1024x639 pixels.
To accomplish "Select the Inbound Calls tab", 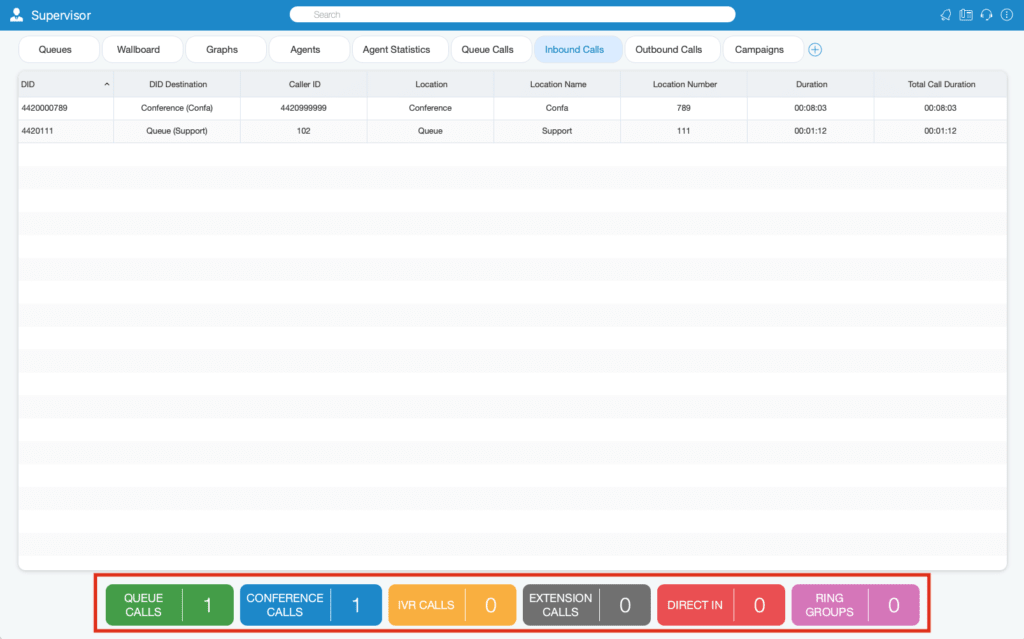I will tap(578, 50).
